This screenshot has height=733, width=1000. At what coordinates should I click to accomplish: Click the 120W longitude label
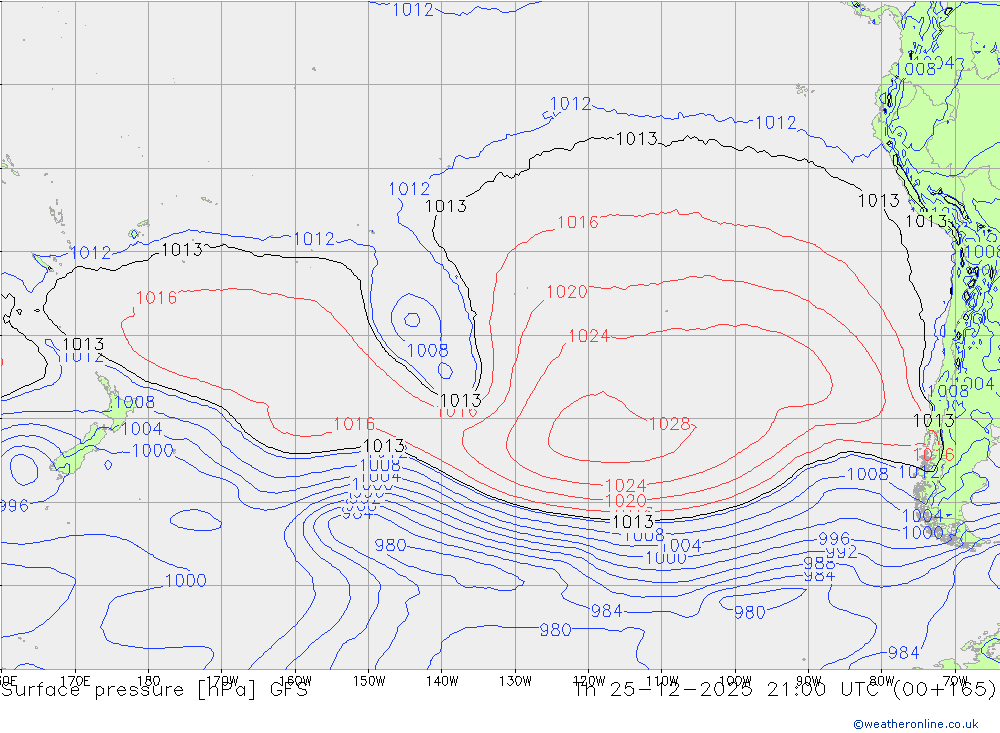click(x=589, y=681)
